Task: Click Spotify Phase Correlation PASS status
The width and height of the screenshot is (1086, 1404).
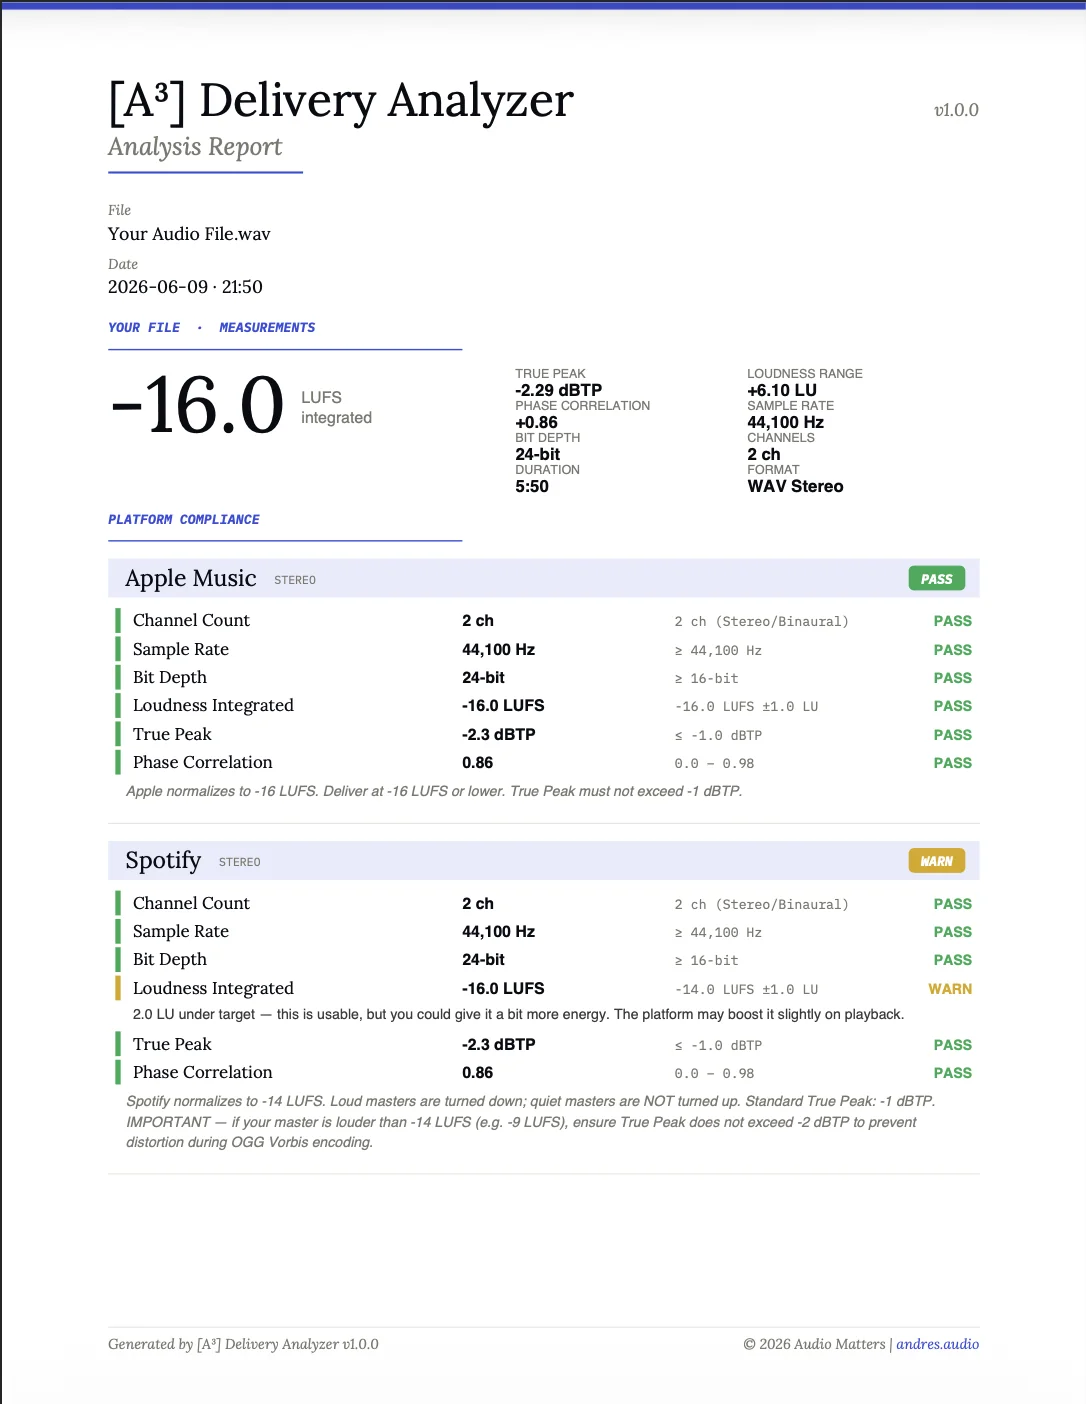Action: pos(952,1072)
